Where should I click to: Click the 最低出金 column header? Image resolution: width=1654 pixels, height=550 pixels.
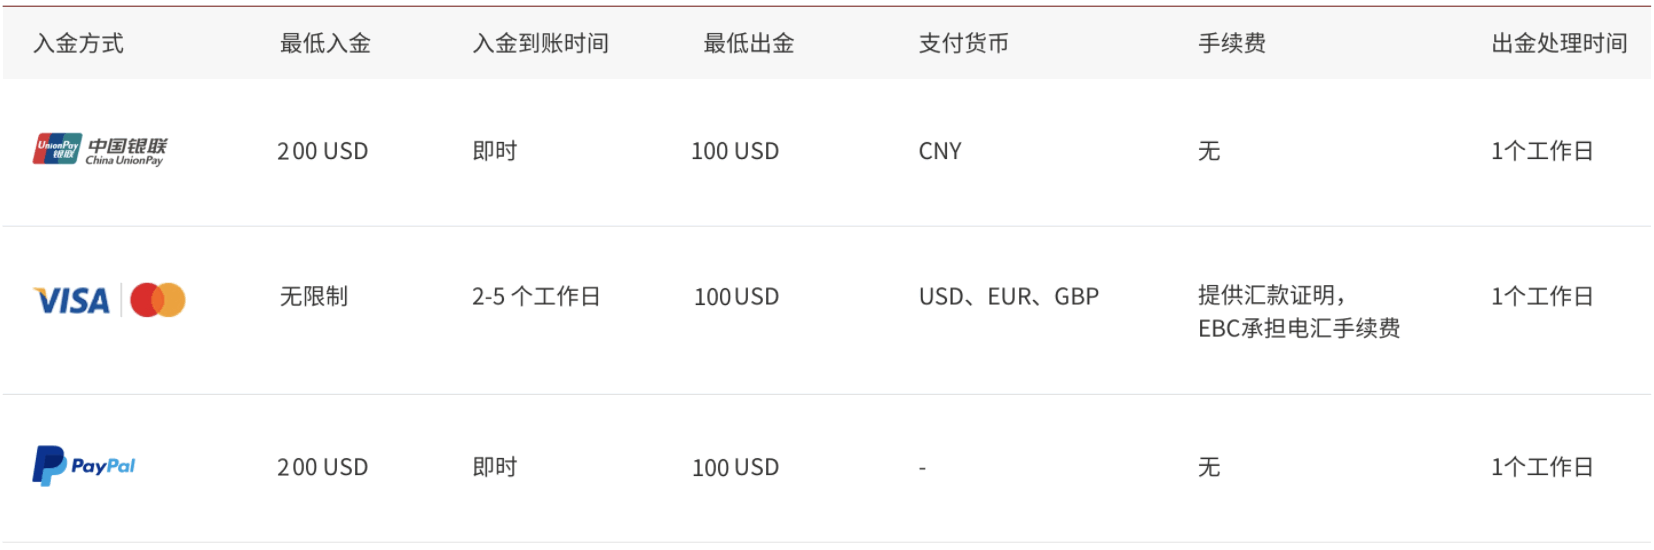coord(749,43)
